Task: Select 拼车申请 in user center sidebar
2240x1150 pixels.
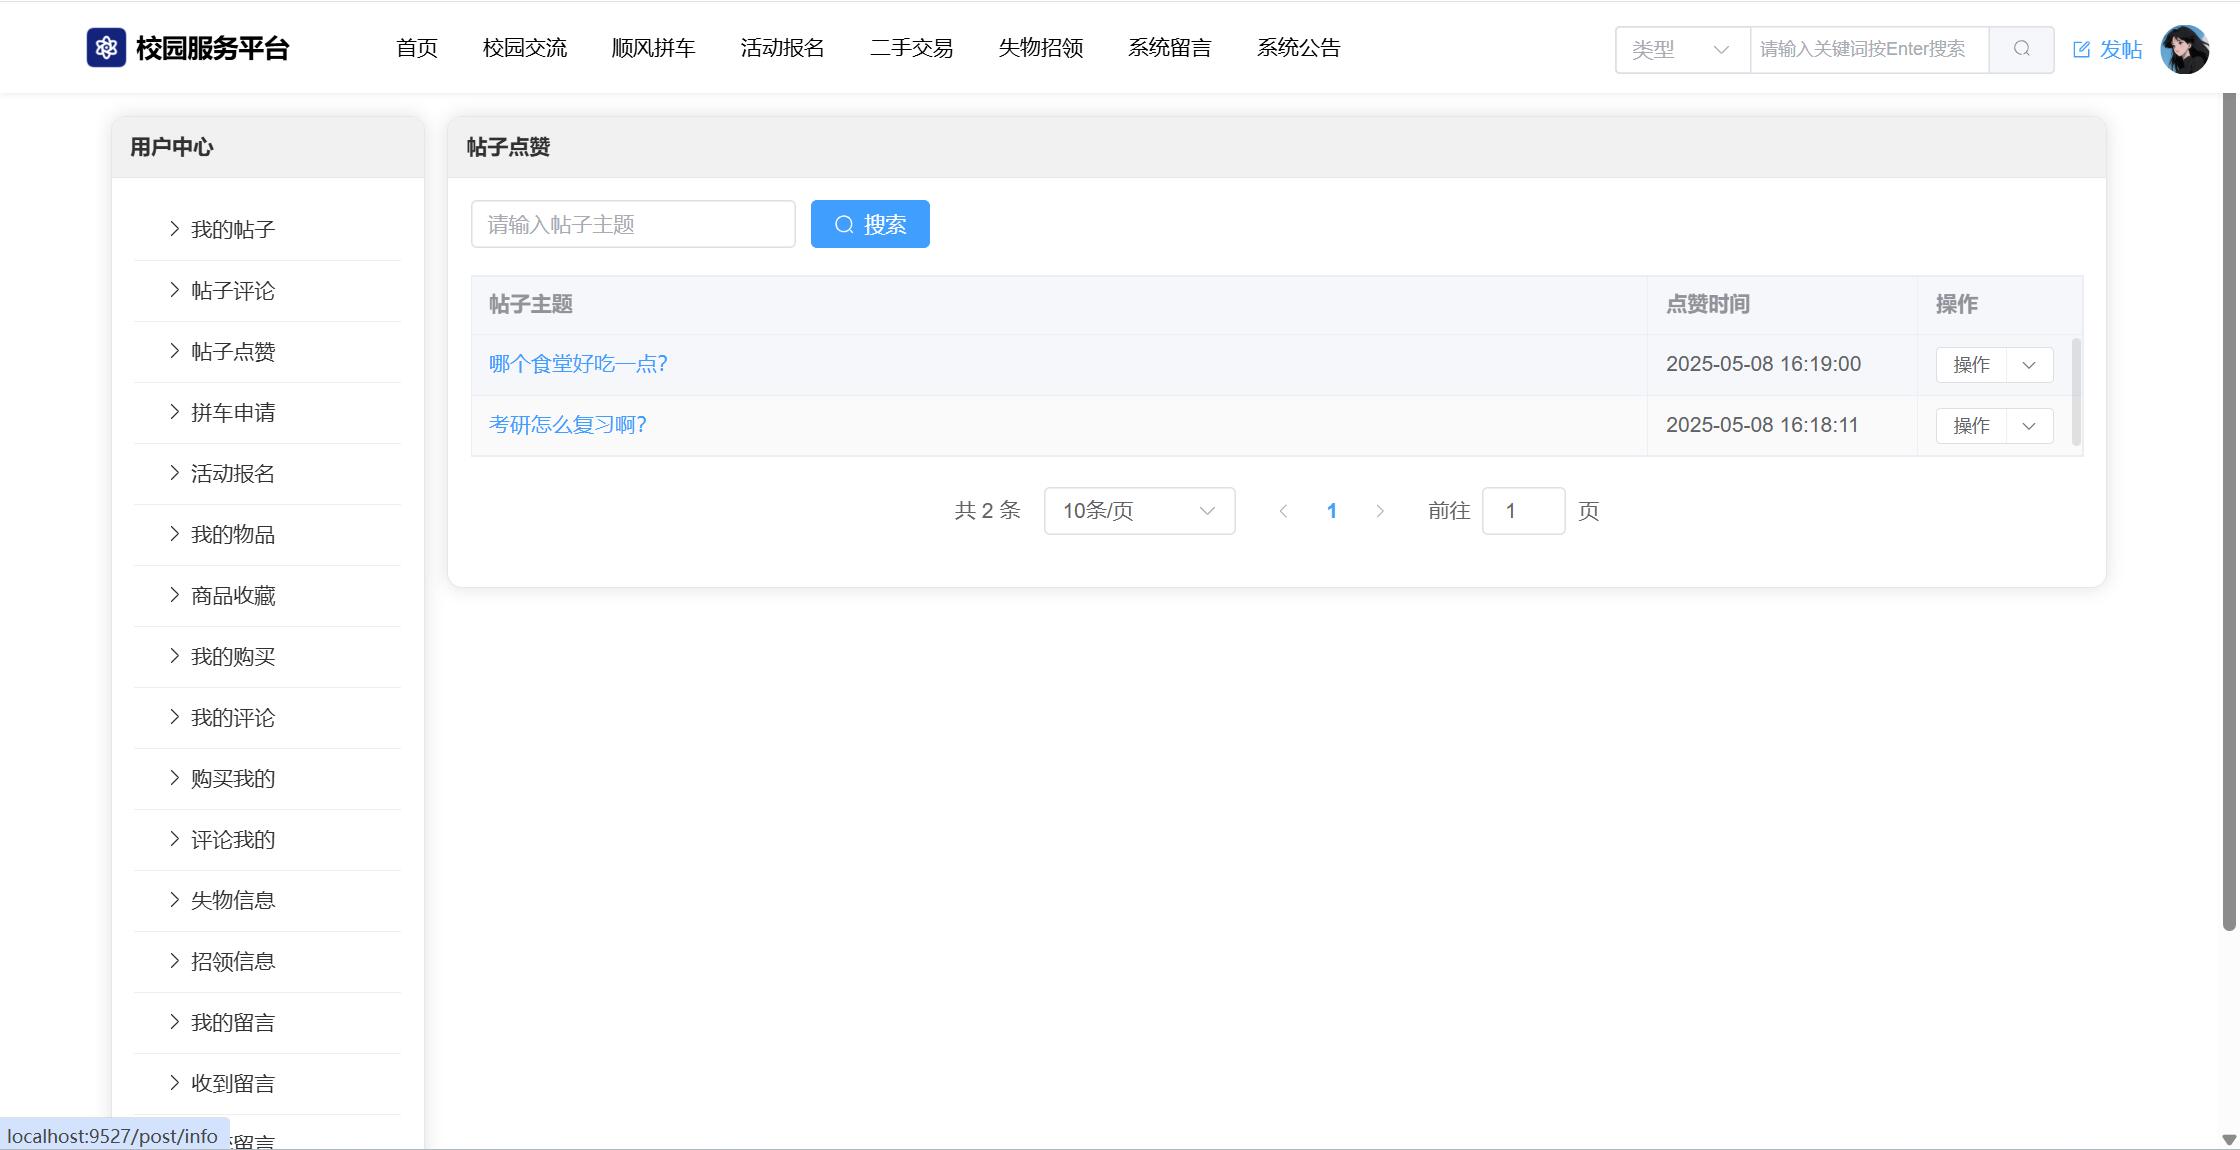Action: tap(233, 413)
